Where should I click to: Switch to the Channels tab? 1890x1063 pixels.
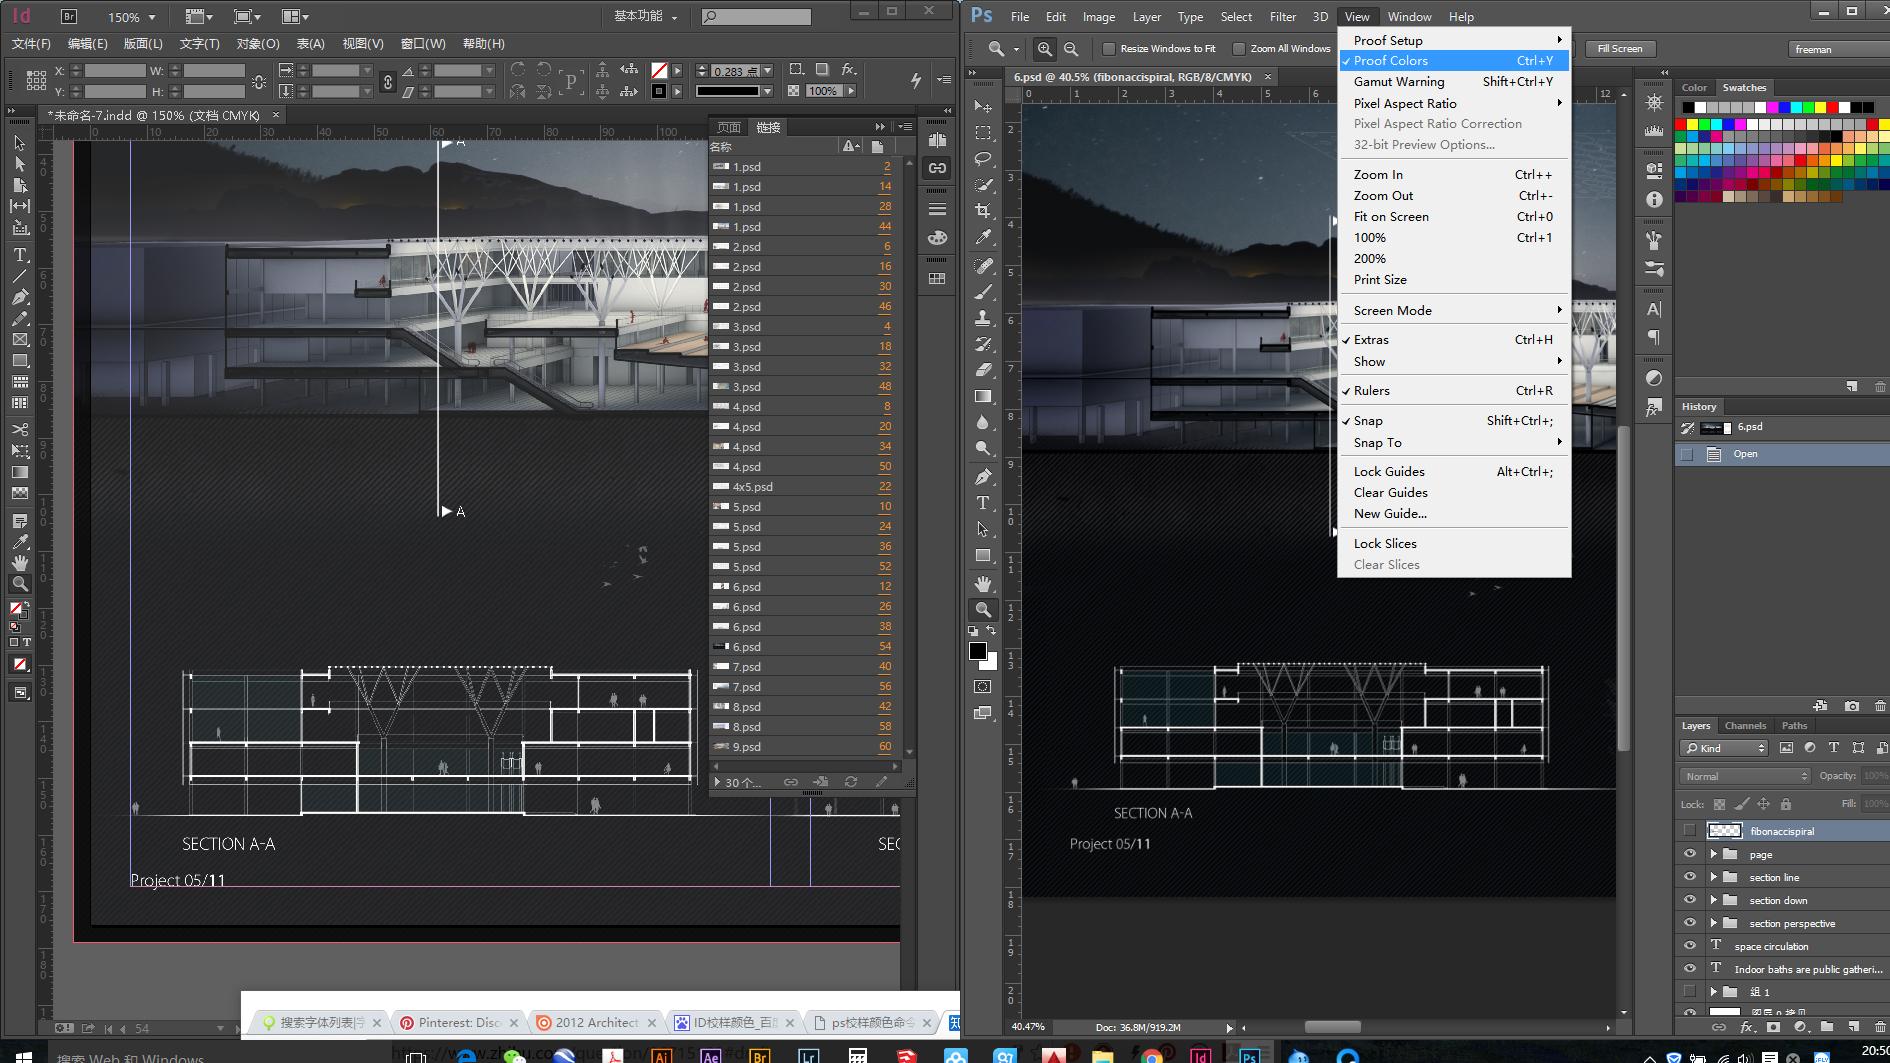[1745, 725]
